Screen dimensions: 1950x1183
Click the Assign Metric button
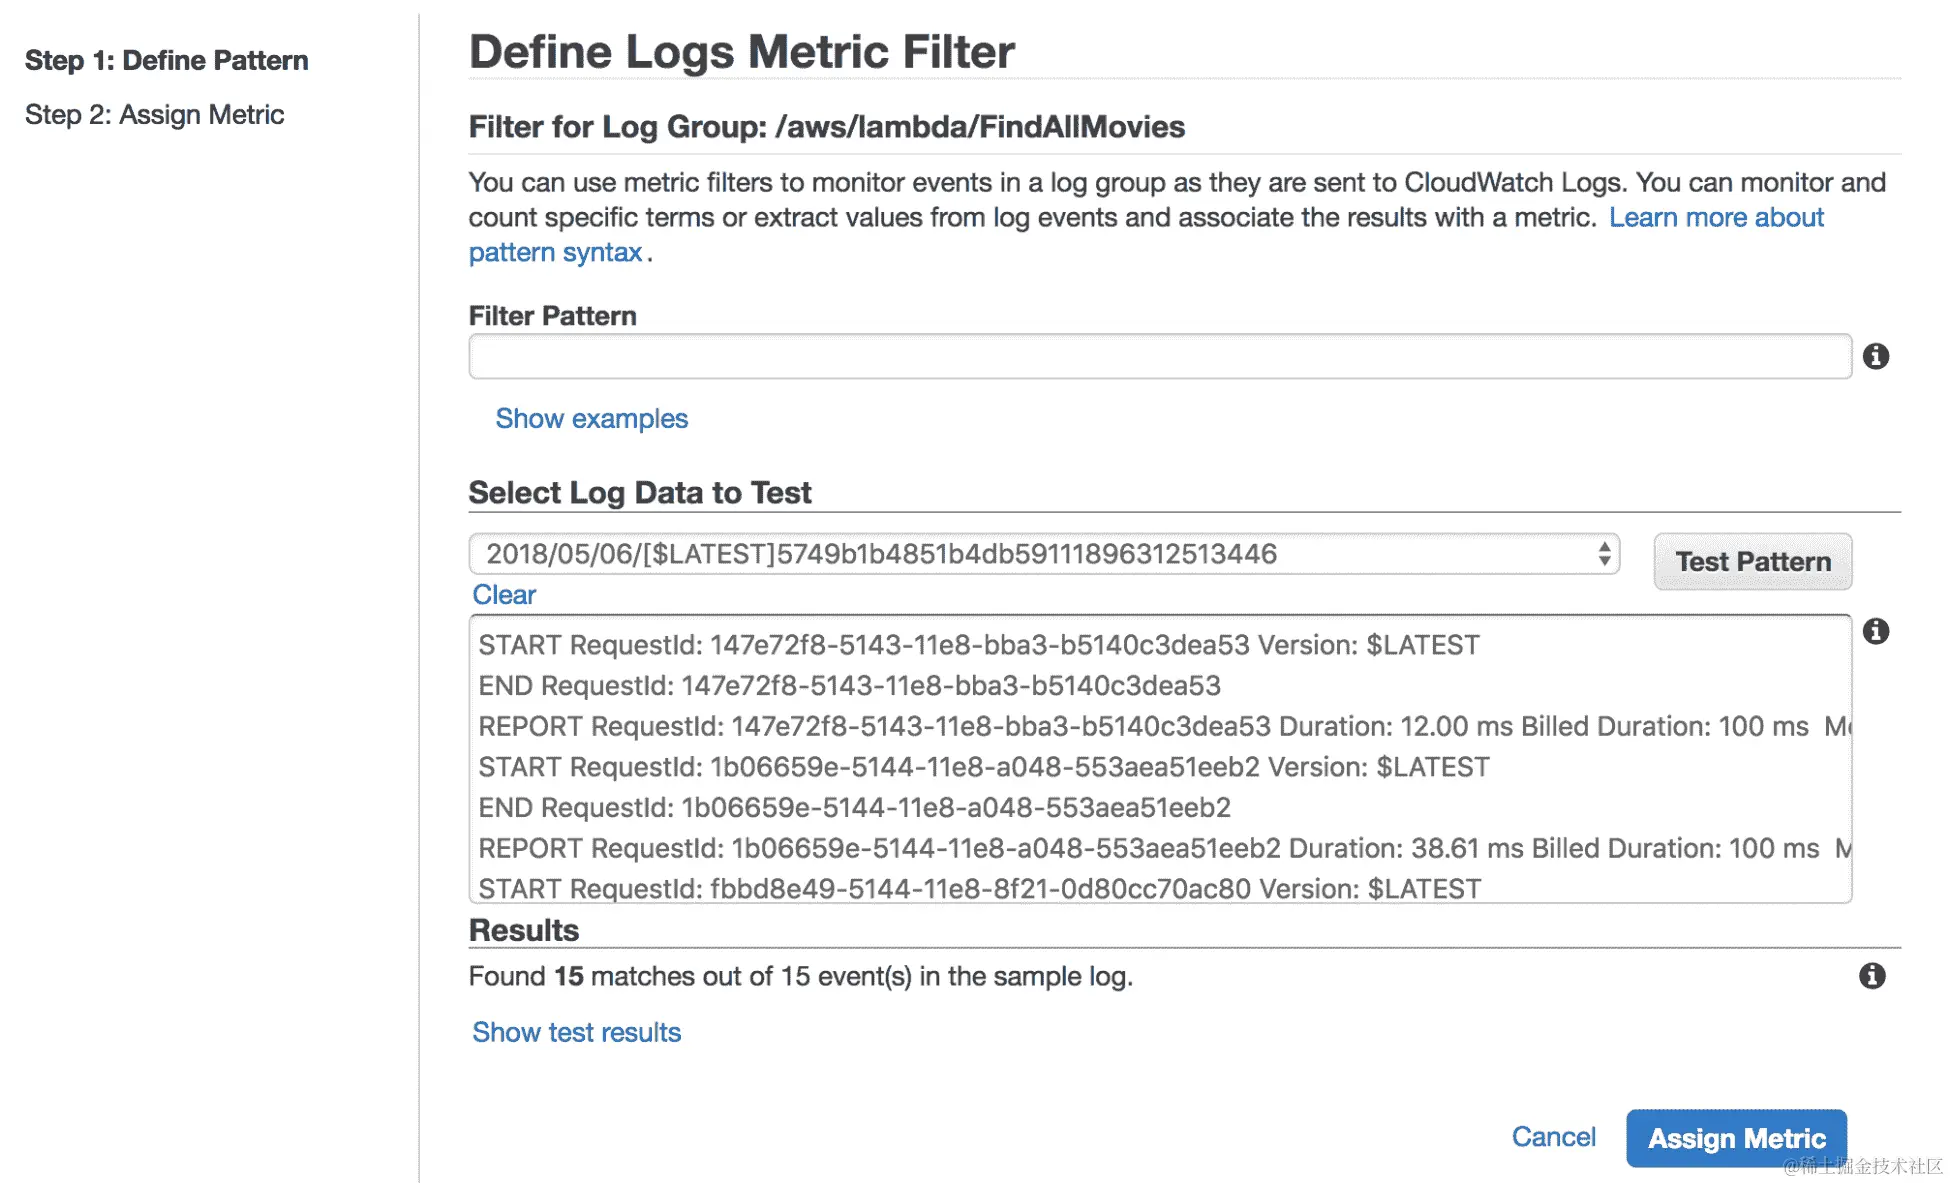pyautogui.click(x=1736, y=1138)
